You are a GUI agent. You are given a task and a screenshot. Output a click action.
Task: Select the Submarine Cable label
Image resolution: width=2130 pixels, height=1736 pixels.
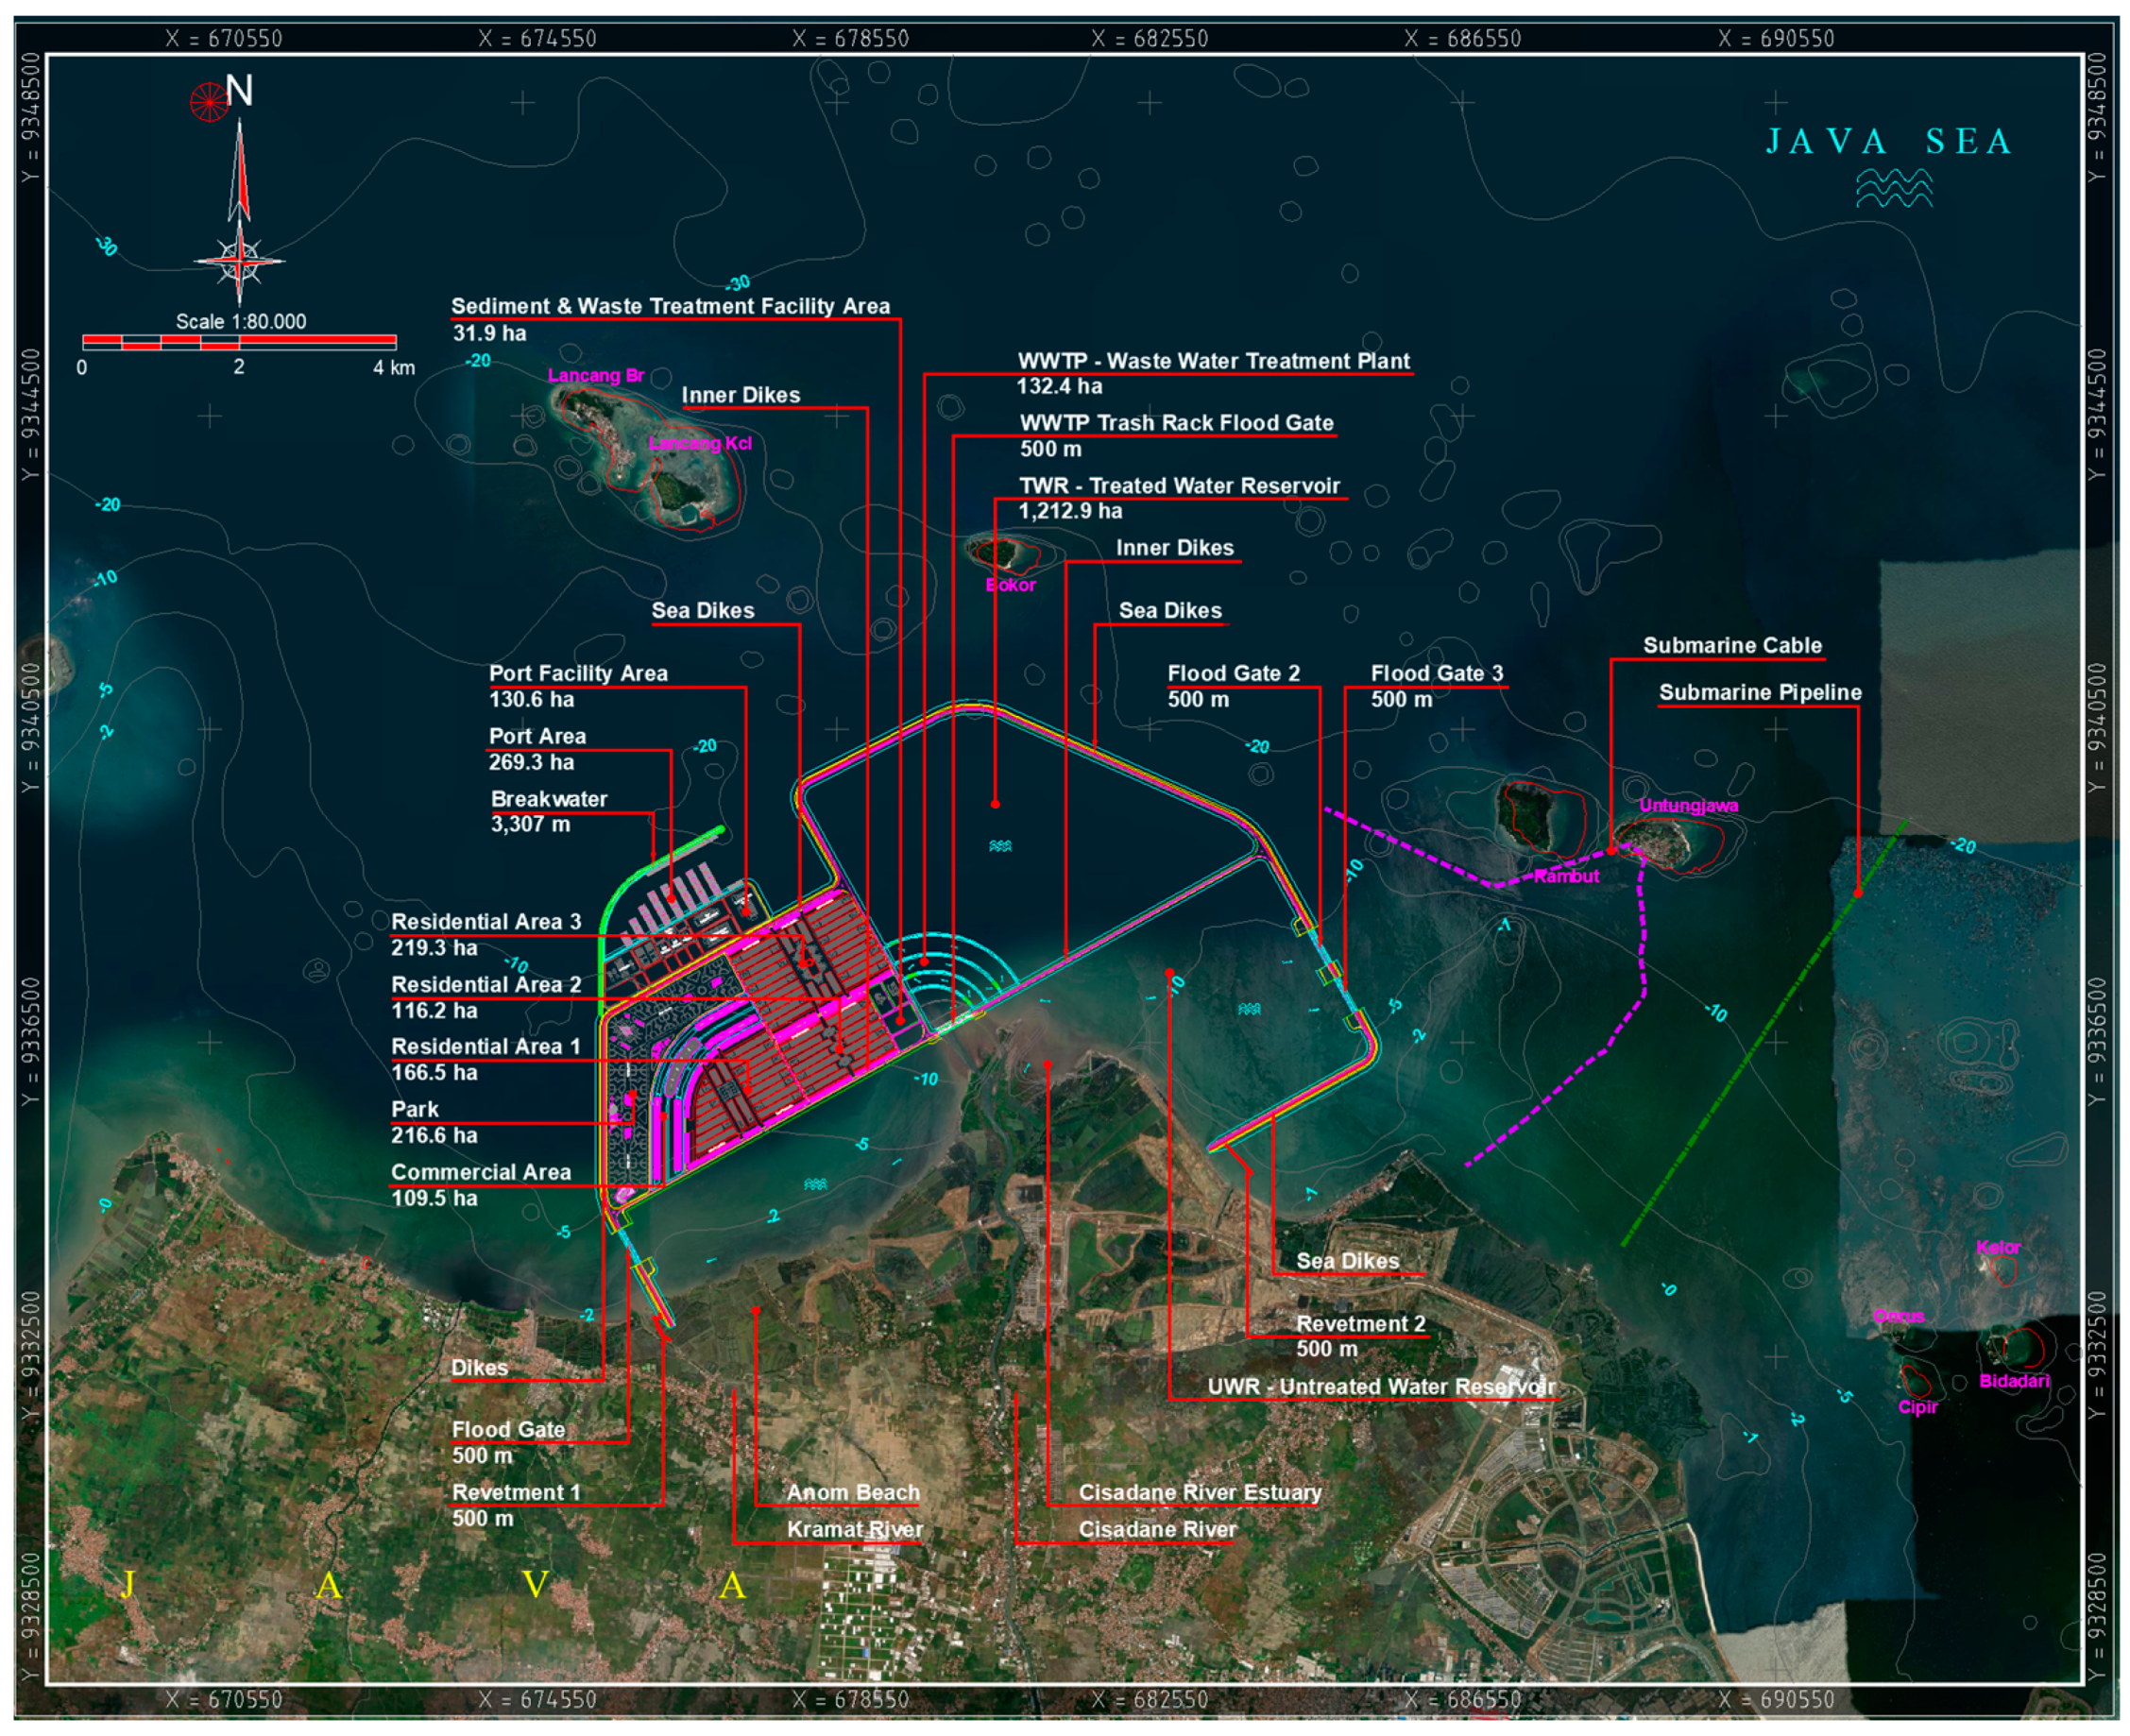1731,645
